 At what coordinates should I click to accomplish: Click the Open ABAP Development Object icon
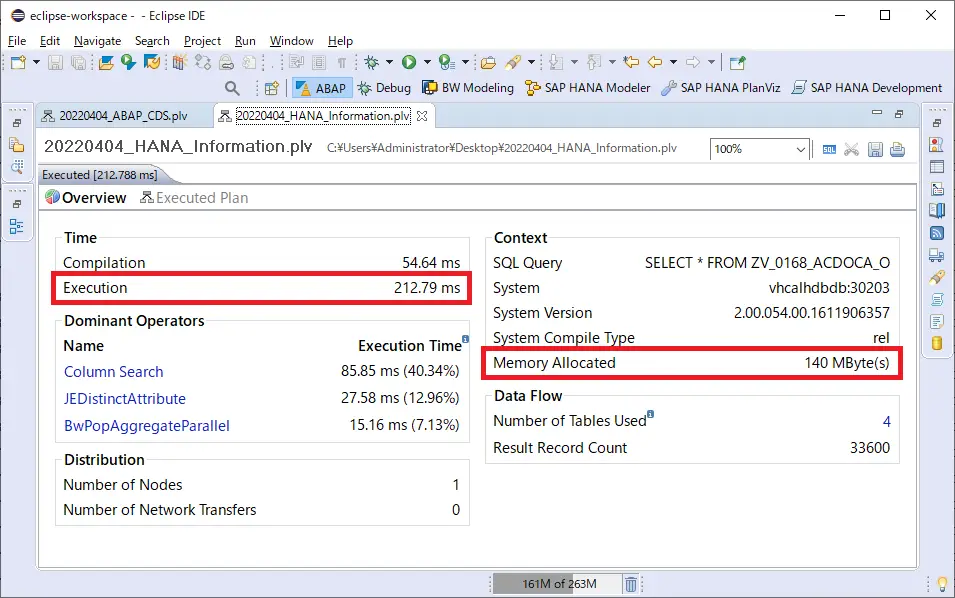106,62
